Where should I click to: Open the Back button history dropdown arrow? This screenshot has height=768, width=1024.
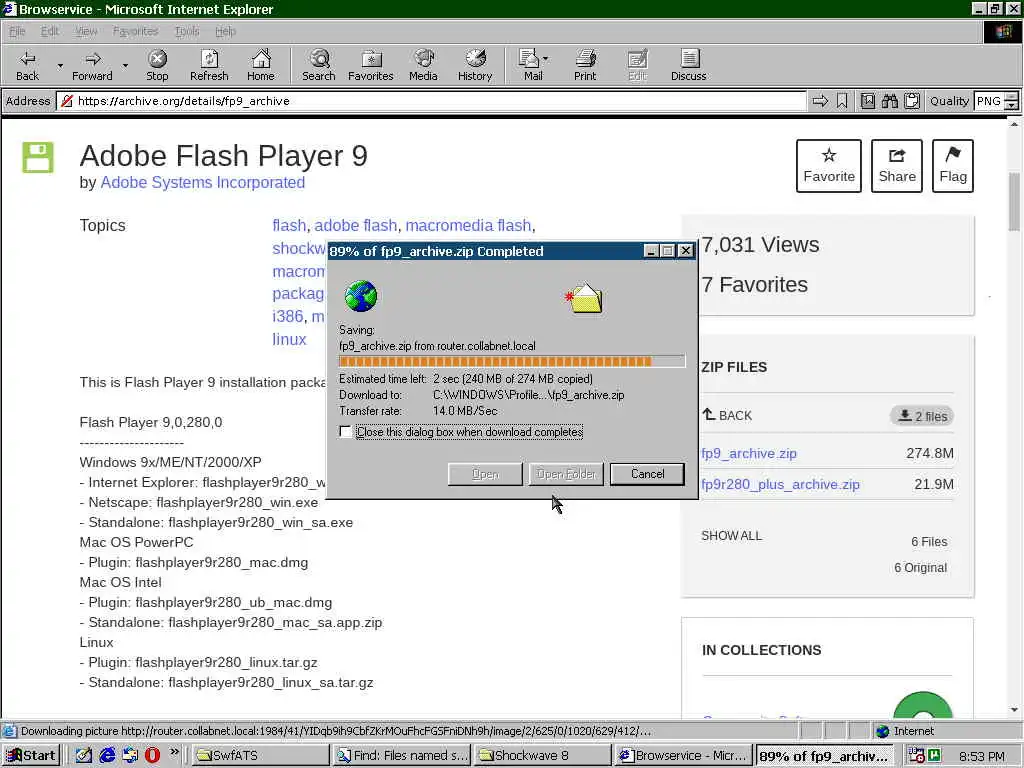(60, 65)
